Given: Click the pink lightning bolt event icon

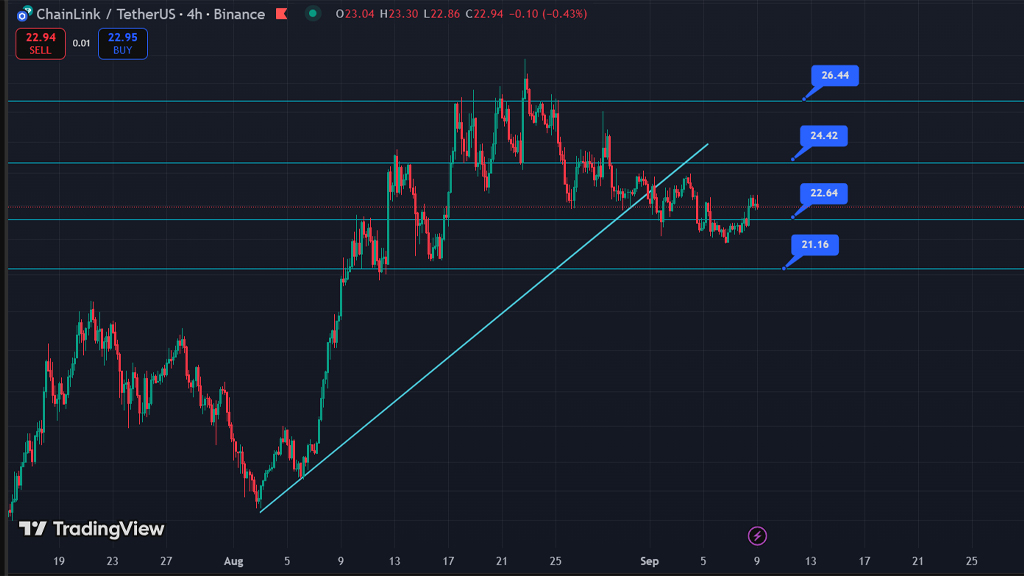Looking at the screenshot, I should tap(757, 536).
